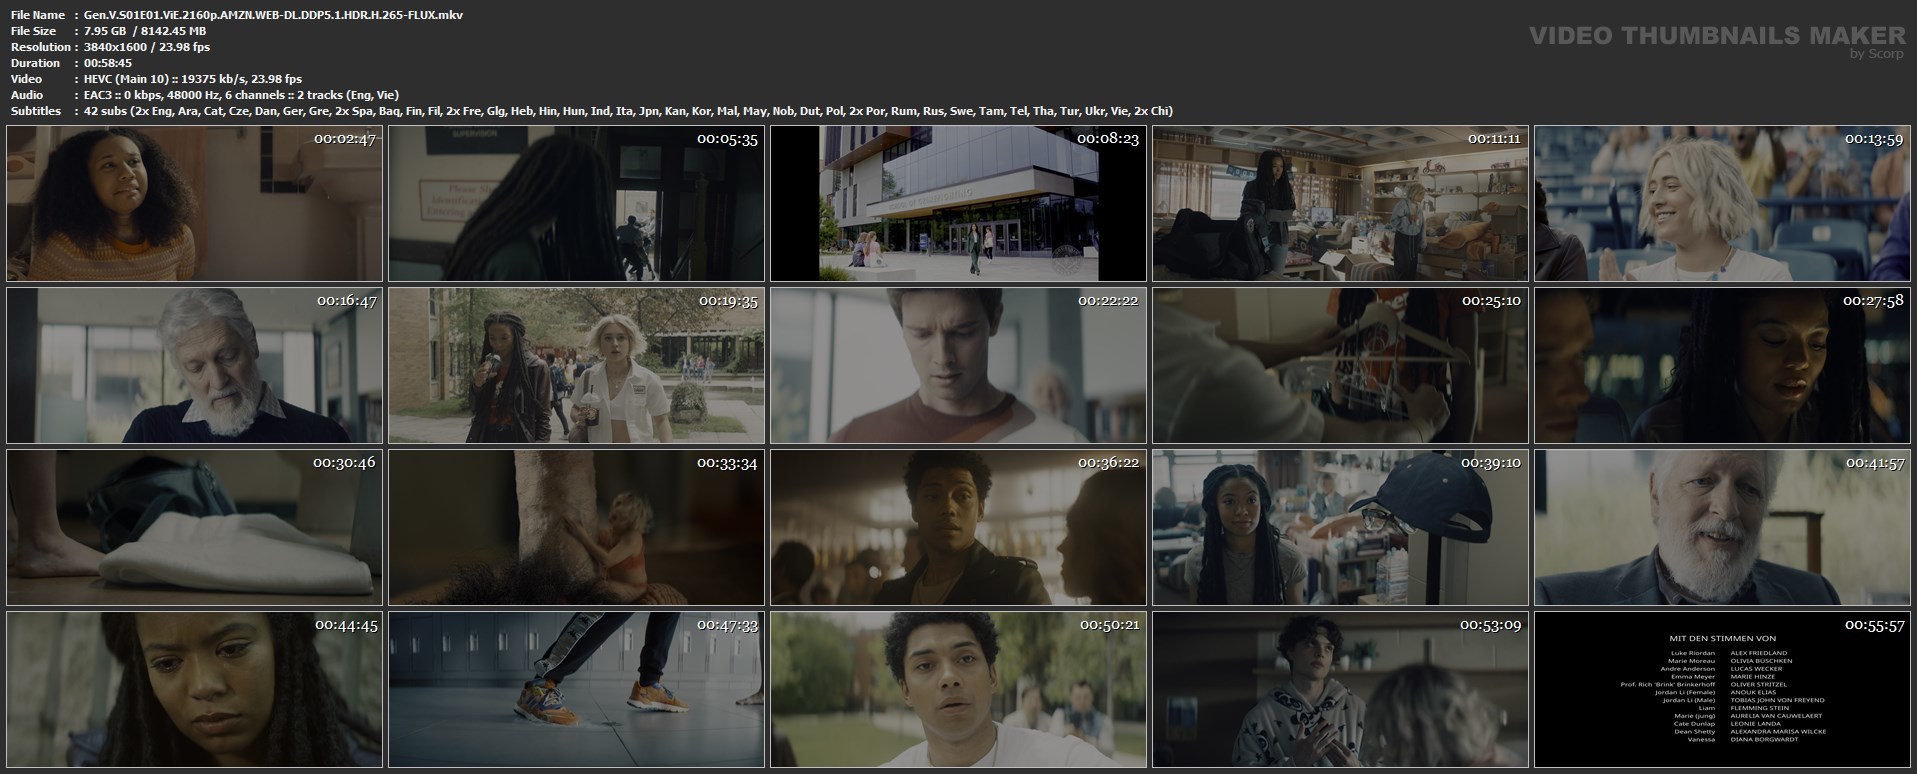Select the 00:13:59 stadium thumbnail
The image size is (1917, 774).
(1722, 203)
